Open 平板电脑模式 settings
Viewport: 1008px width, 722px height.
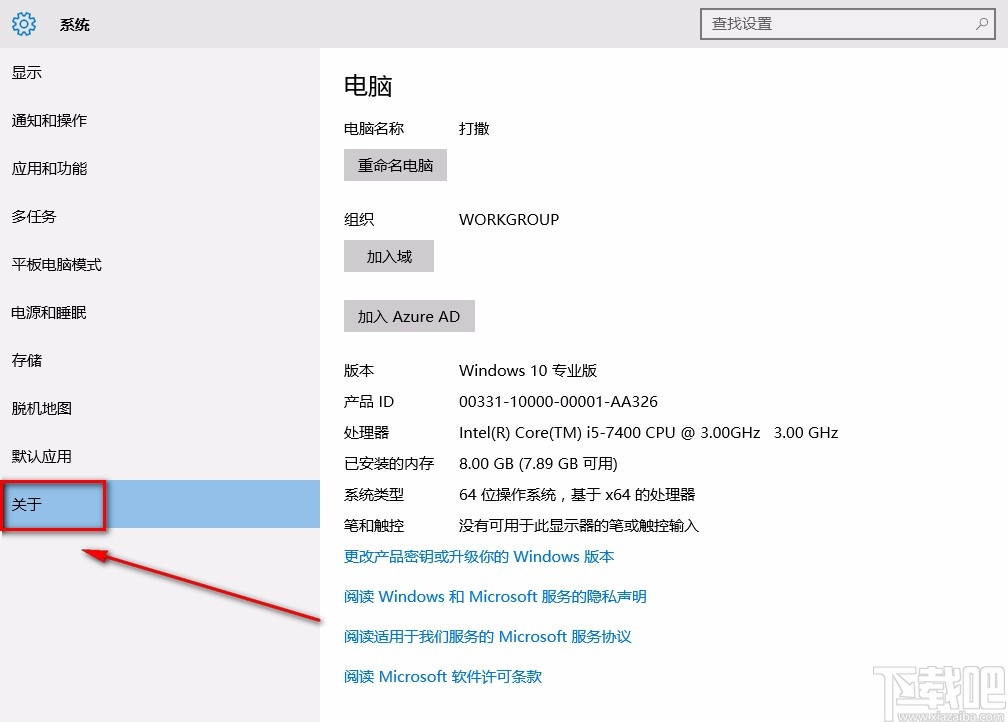coord(55,264)
